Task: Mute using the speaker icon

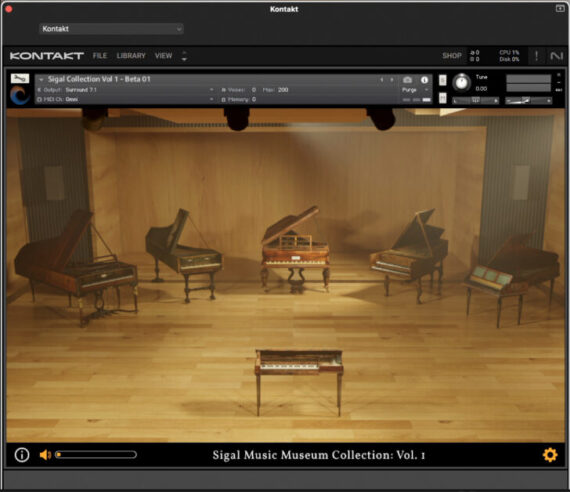Action: pos(45,455)
